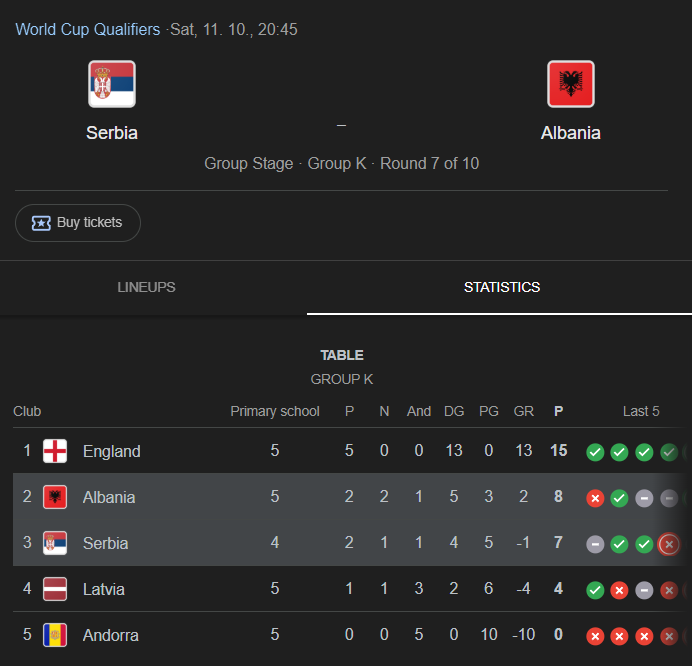Click Albania's flag in the group table
The width and height of the screenshot is (692, 666).
(55, 497)
